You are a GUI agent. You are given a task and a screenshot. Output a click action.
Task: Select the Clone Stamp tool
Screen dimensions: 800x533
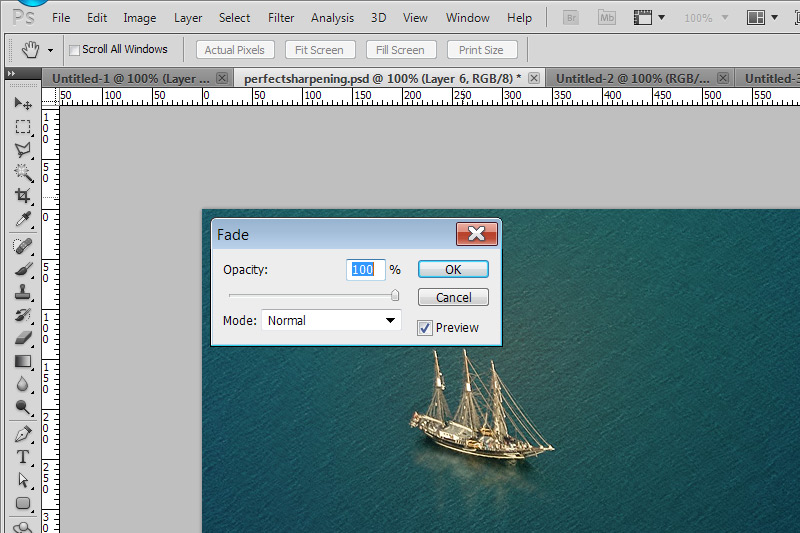coord(22,292)
